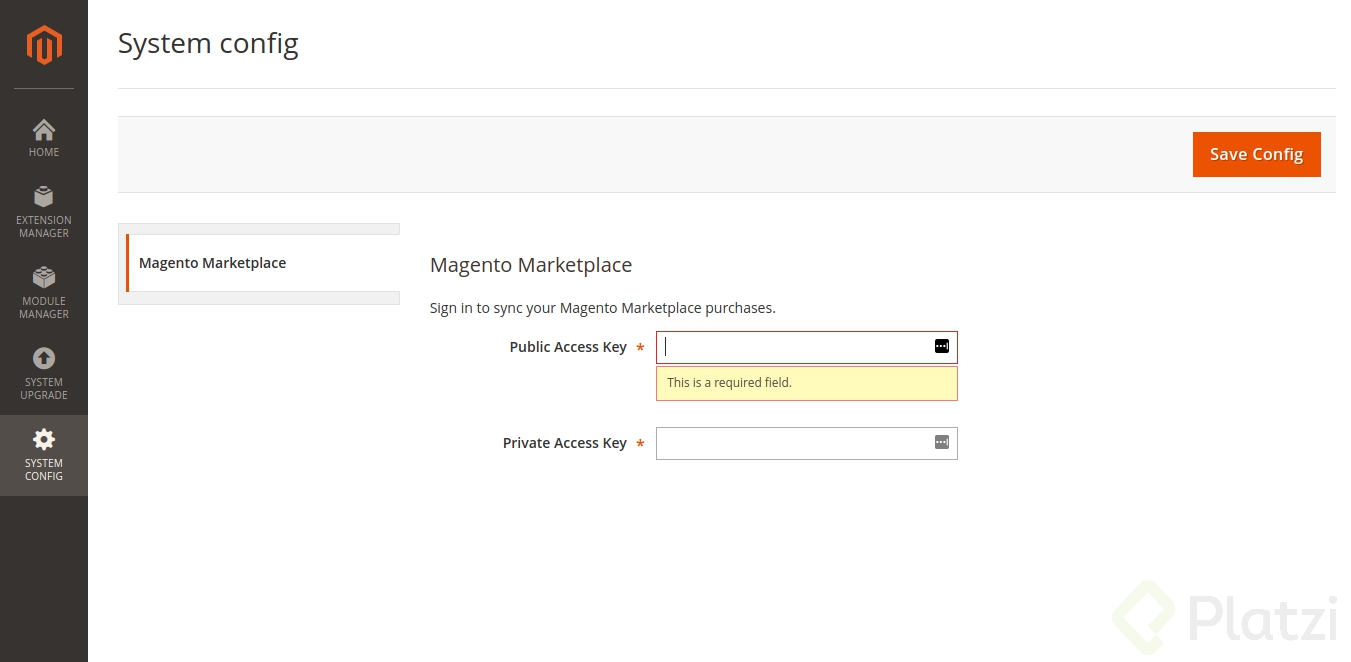
Task: Click the Magento logo in sidebar
Action: tap(44, 44)
